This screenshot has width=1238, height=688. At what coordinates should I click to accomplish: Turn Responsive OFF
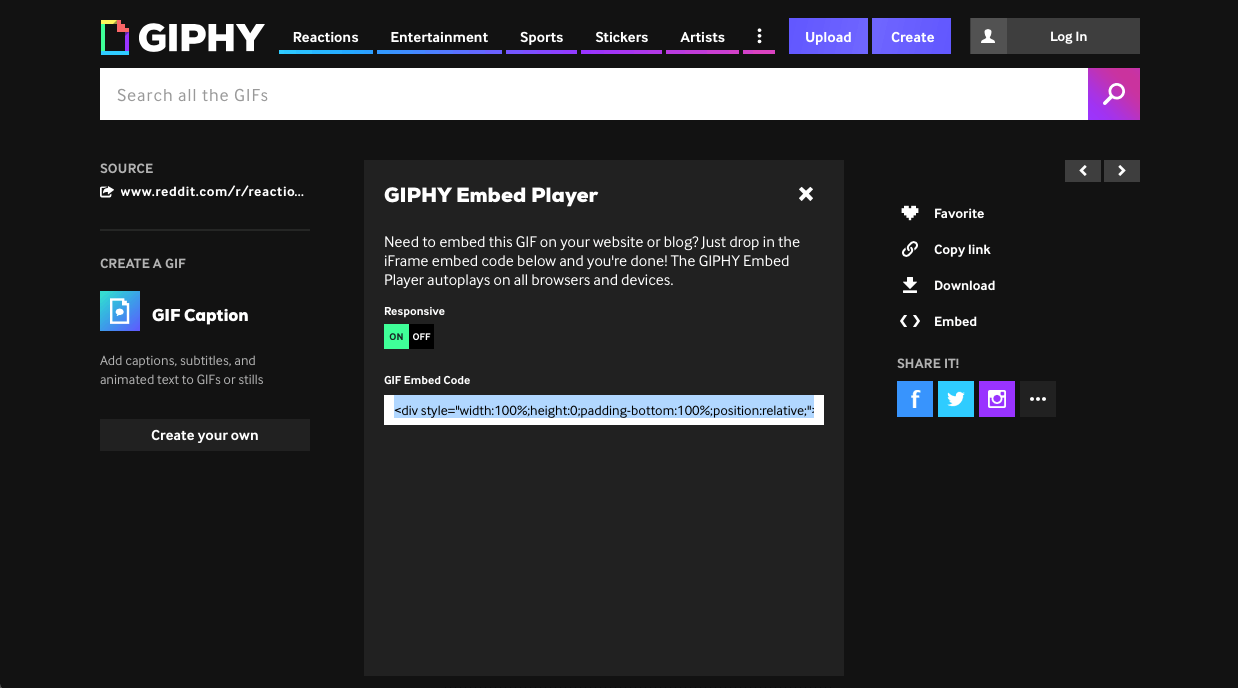coord(422,337)
